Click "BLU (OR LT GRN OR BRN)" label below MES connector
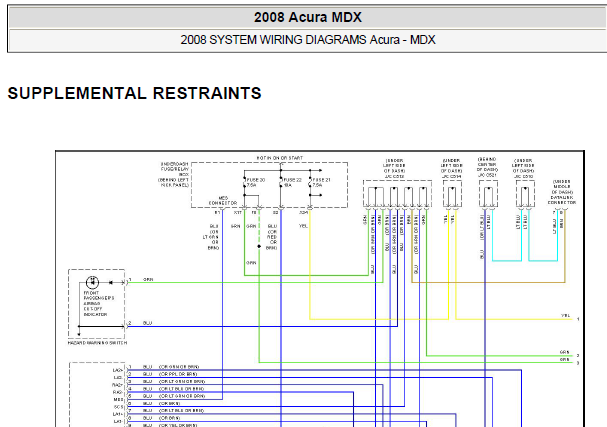Viewport: 607px width, 427px height. coord(211,237)
